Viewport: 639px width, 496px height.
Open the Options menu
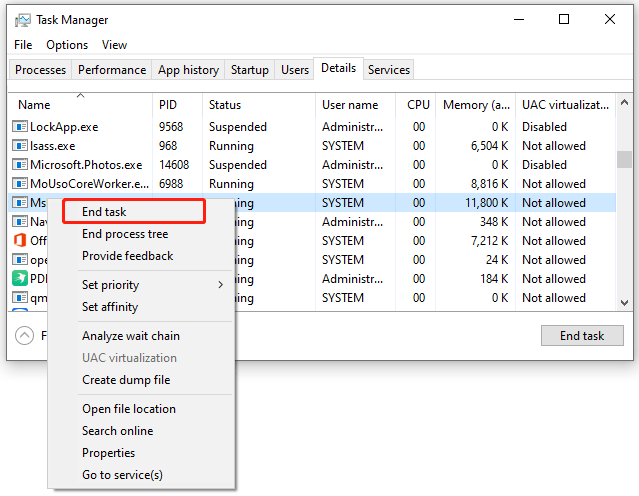[67, 45]
